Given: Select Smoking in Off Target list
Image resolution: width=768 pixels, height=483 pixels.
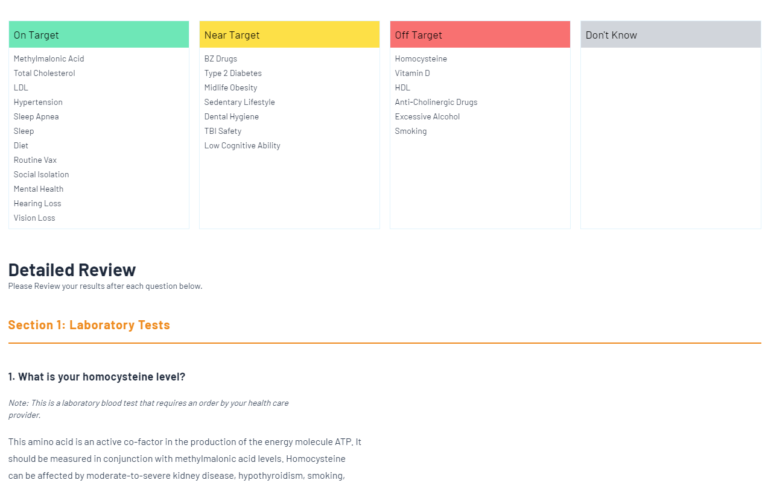Looking at the screenshot, I should (x=411, y=131).
